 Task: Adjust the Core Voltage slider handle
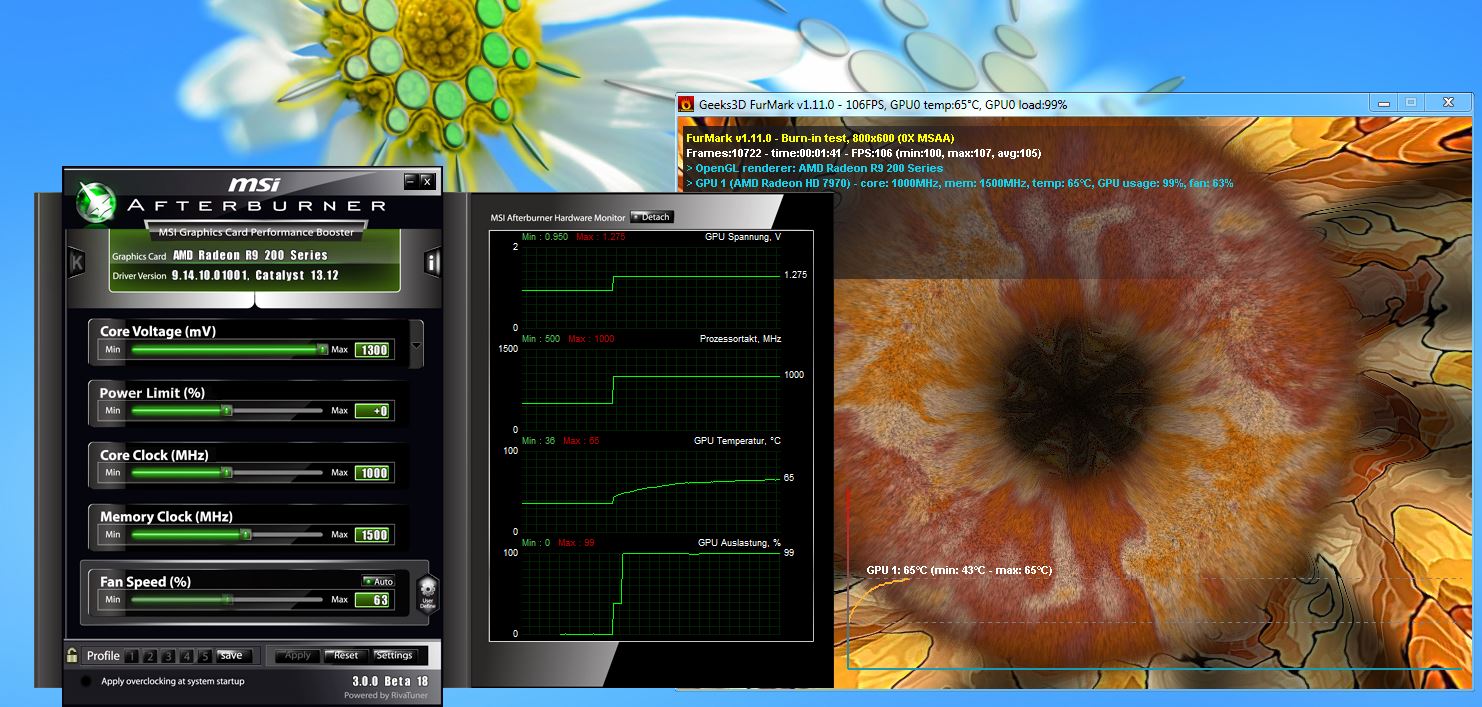pyautogui.click(x=322, y=349)
